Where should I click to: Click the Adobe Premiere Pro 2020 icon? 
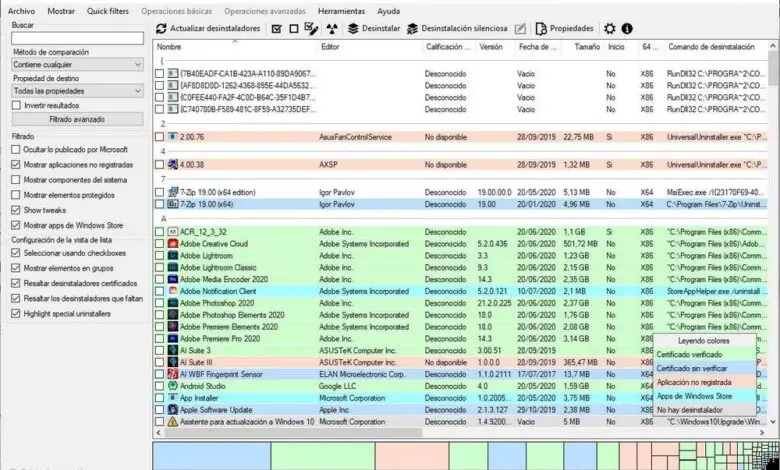pos(173,339)
